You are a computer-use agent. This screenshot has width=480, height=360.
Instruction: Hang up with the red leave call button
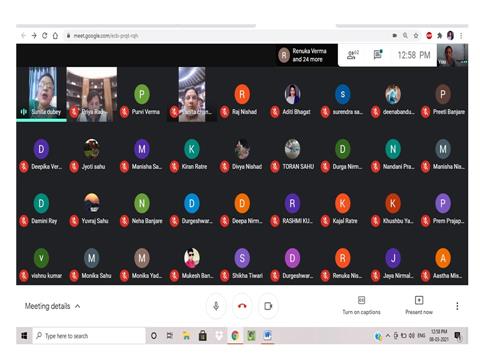(242, 306)
